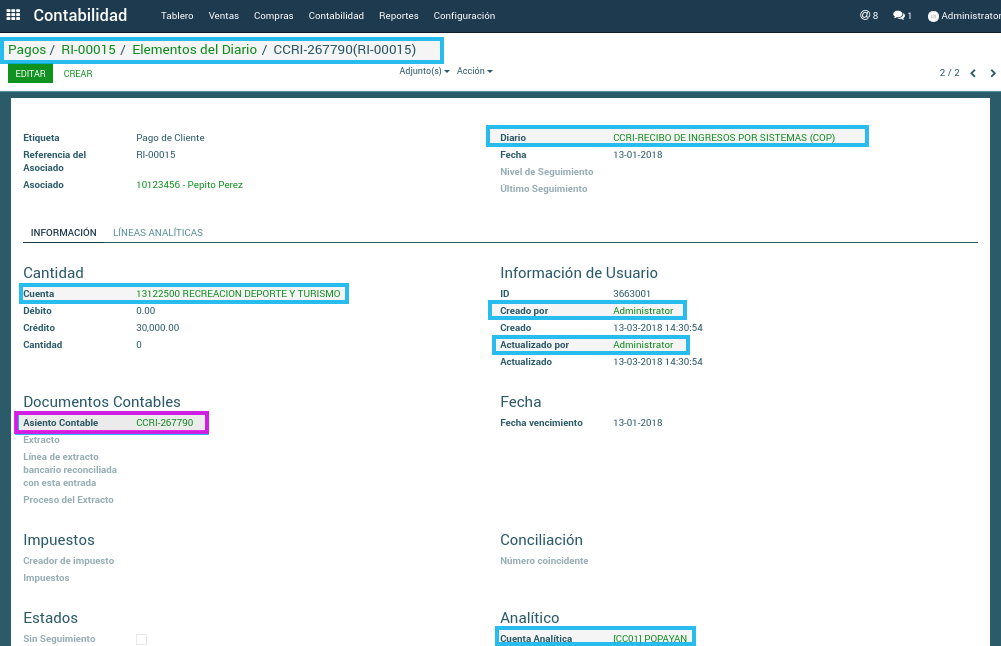Open the Ventas menu
Viewport: 1001px width, 646px height.
tap(224, 16)
